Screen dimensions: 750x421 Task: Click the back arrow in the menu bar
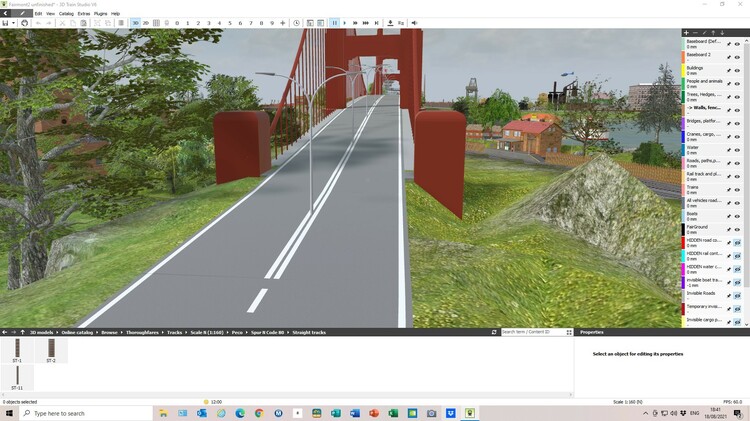click(5, 13)
